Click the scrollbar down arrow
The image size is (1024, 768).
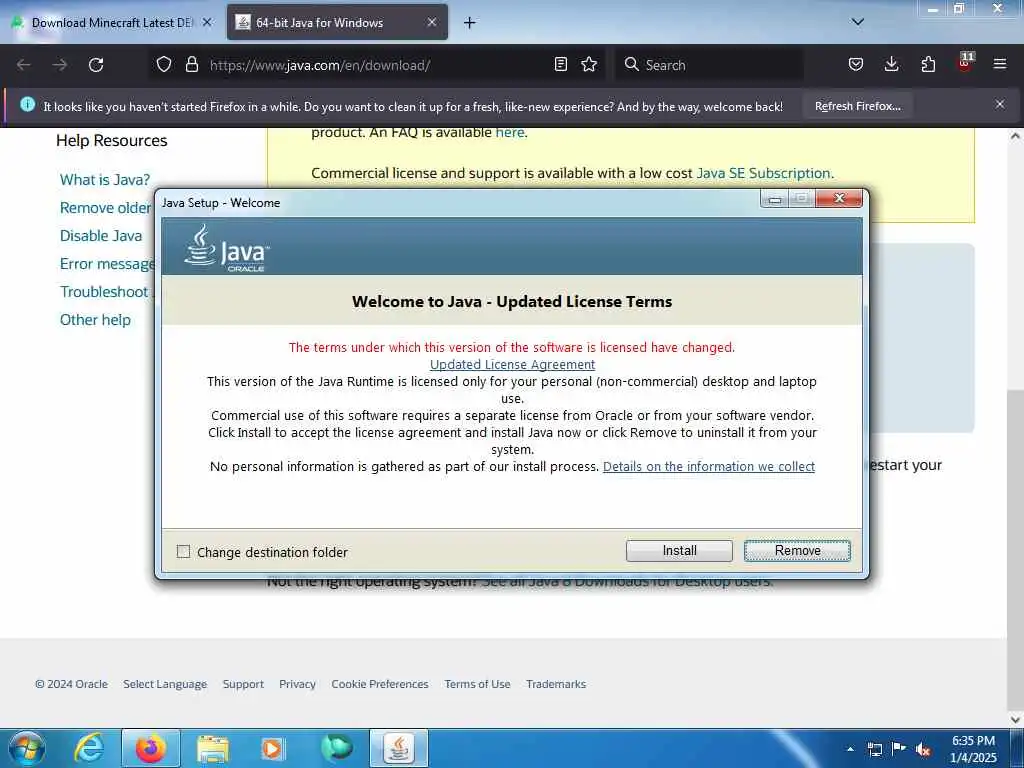(1015, 719)
